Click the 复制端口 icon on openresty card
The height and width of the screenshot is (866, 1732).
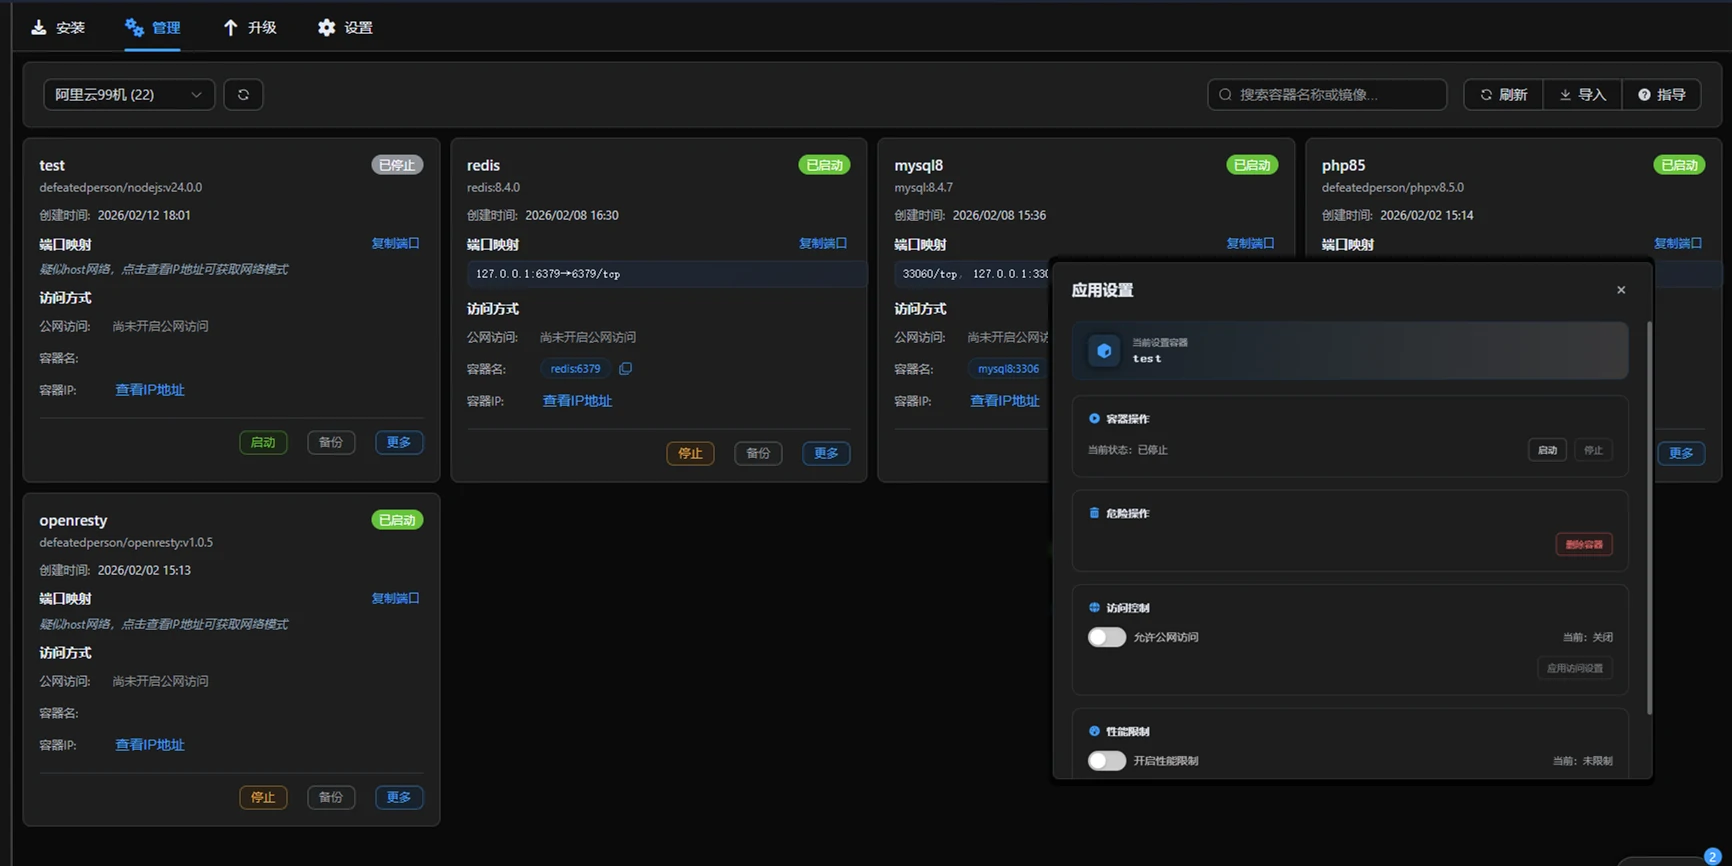[x=396, y=598]
